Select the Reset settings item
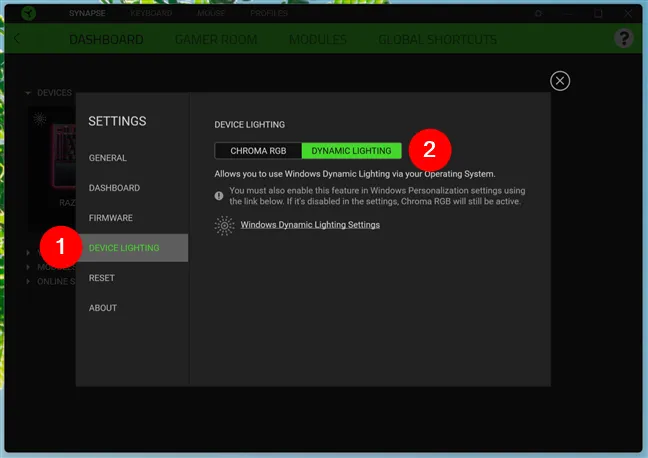Viewport: 648px width, 458px height. click(x=101, y=278)
